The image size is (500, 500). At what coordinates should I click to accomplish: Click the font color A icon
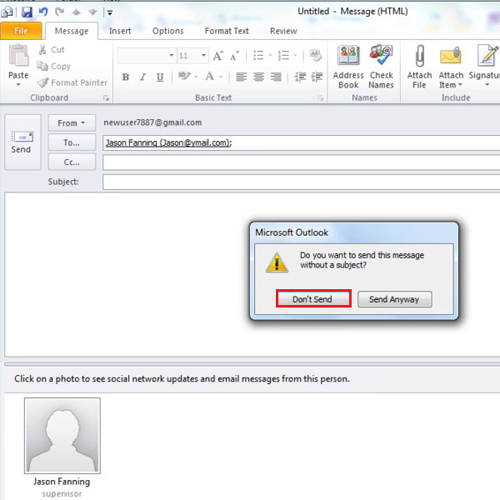coord(209,77)
